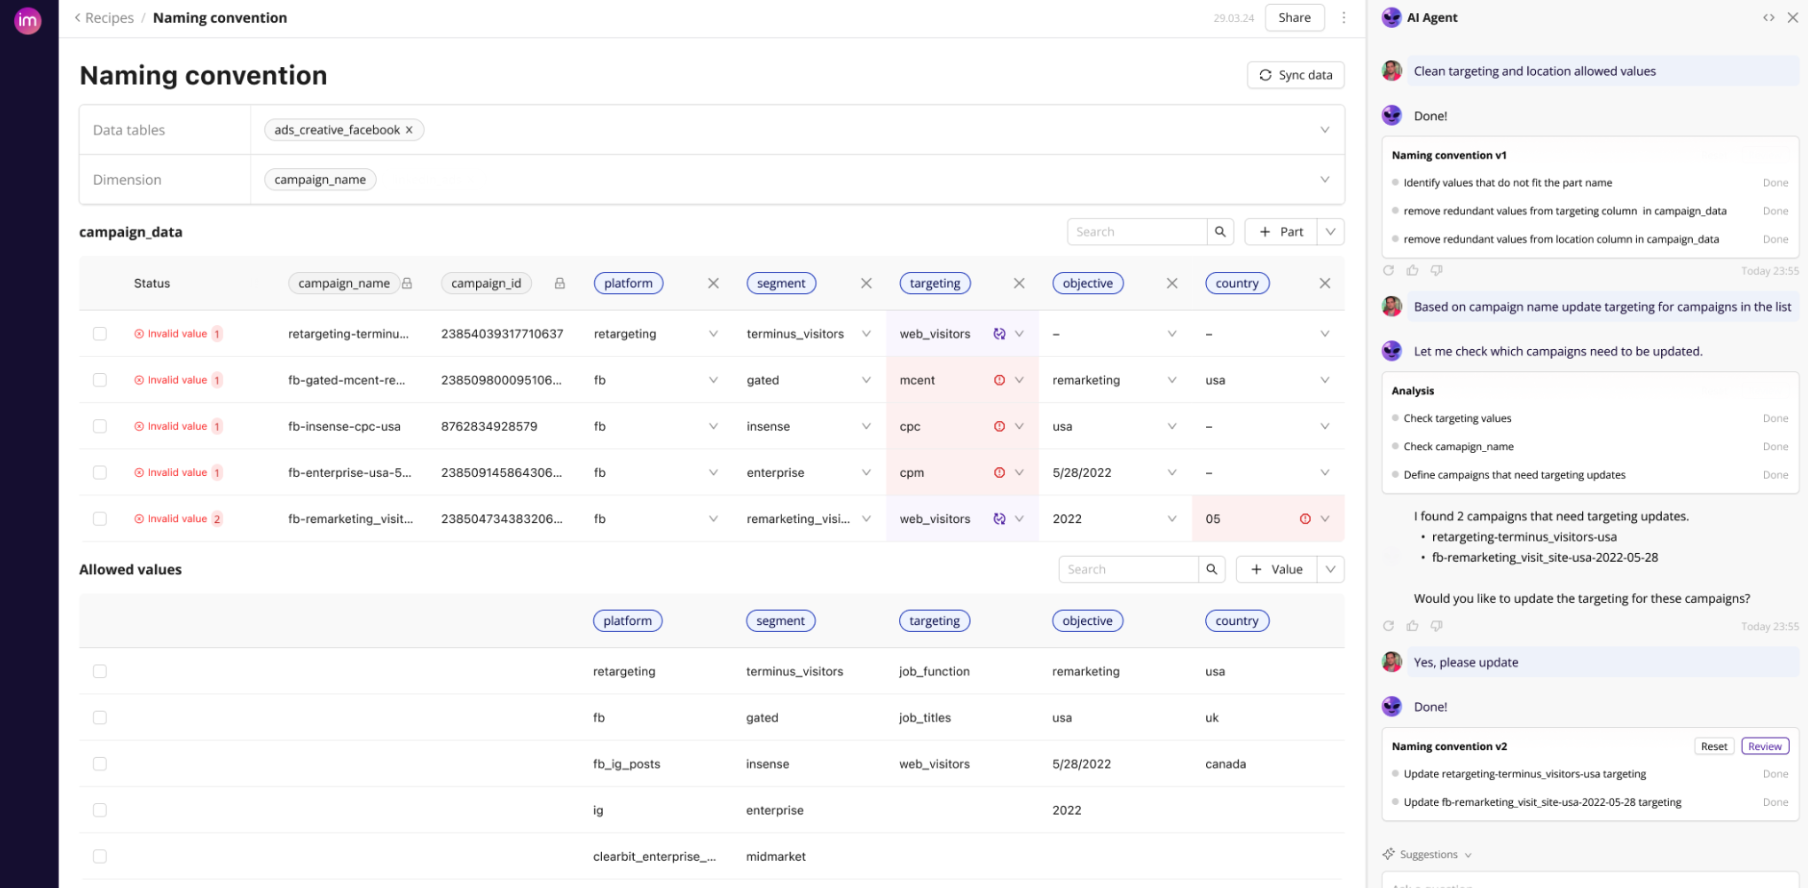Open the dropdown arrow next to Part
The width and height of the screenshot is (1808, 888).
point(1330,232)
